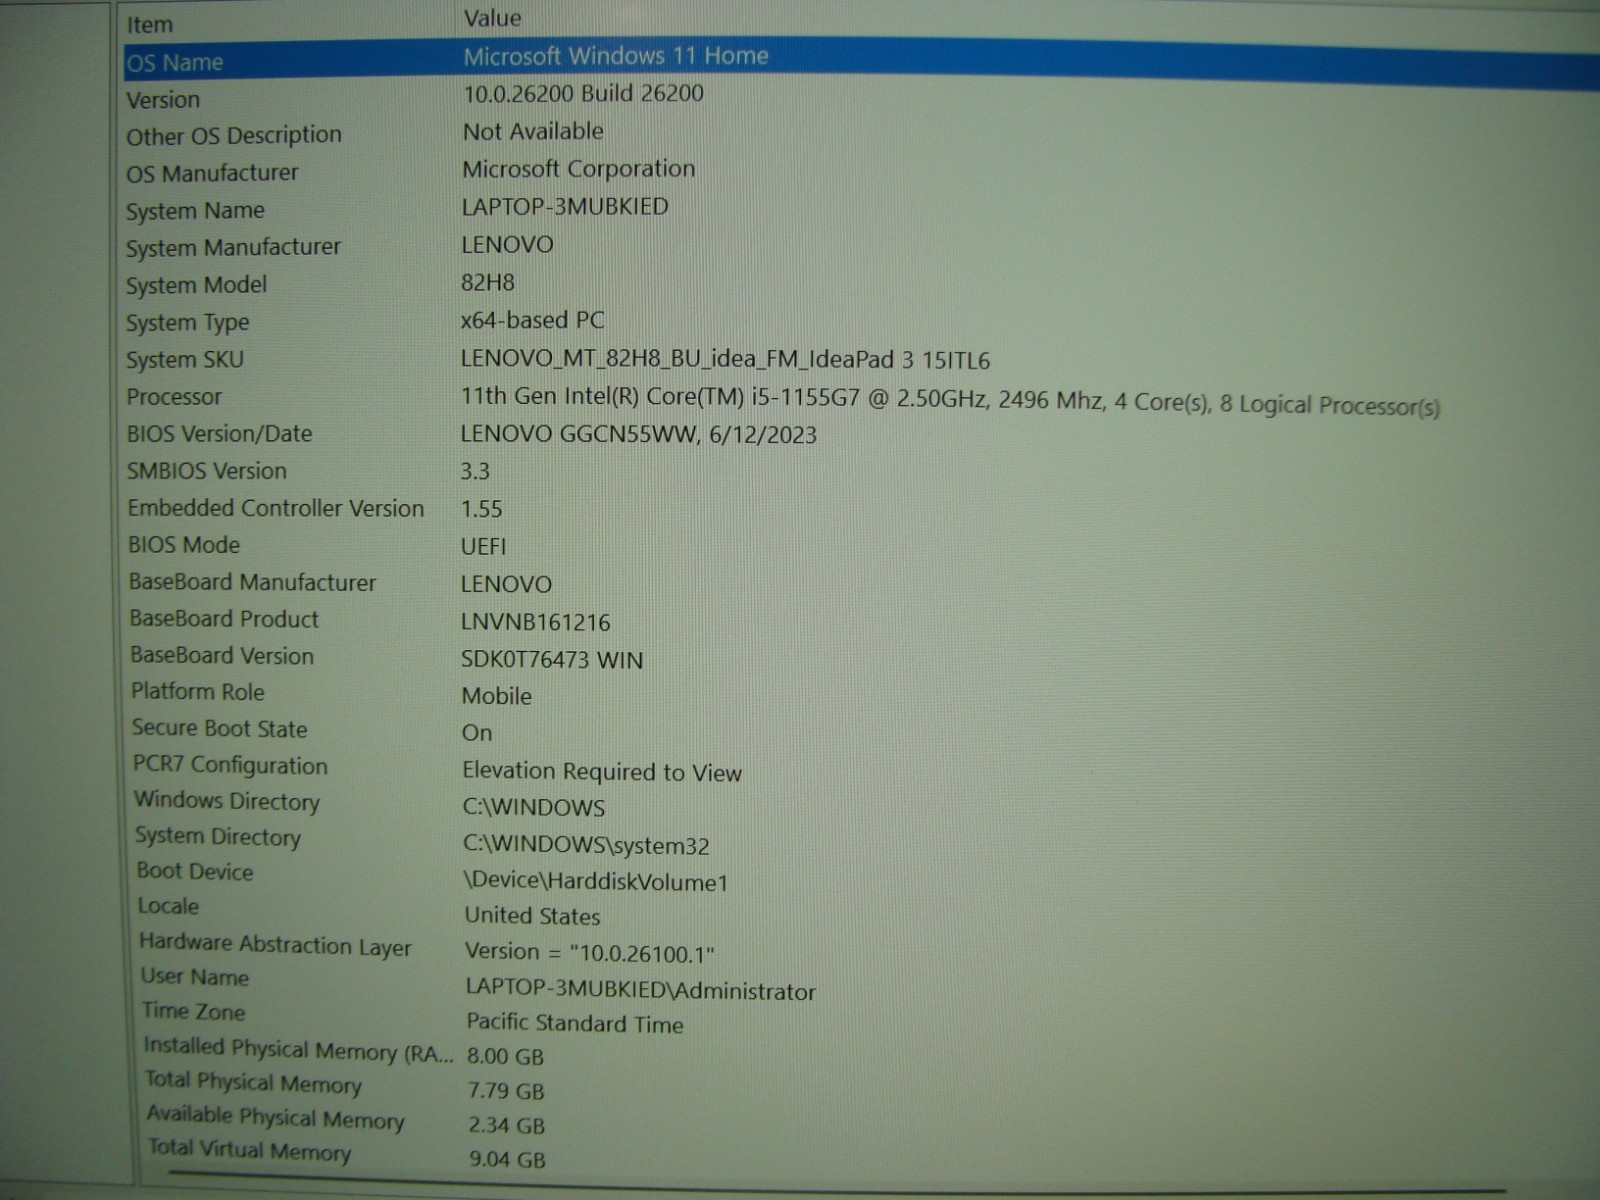
Task: Click the 7.79 GB value
Action: (506, 1091)
